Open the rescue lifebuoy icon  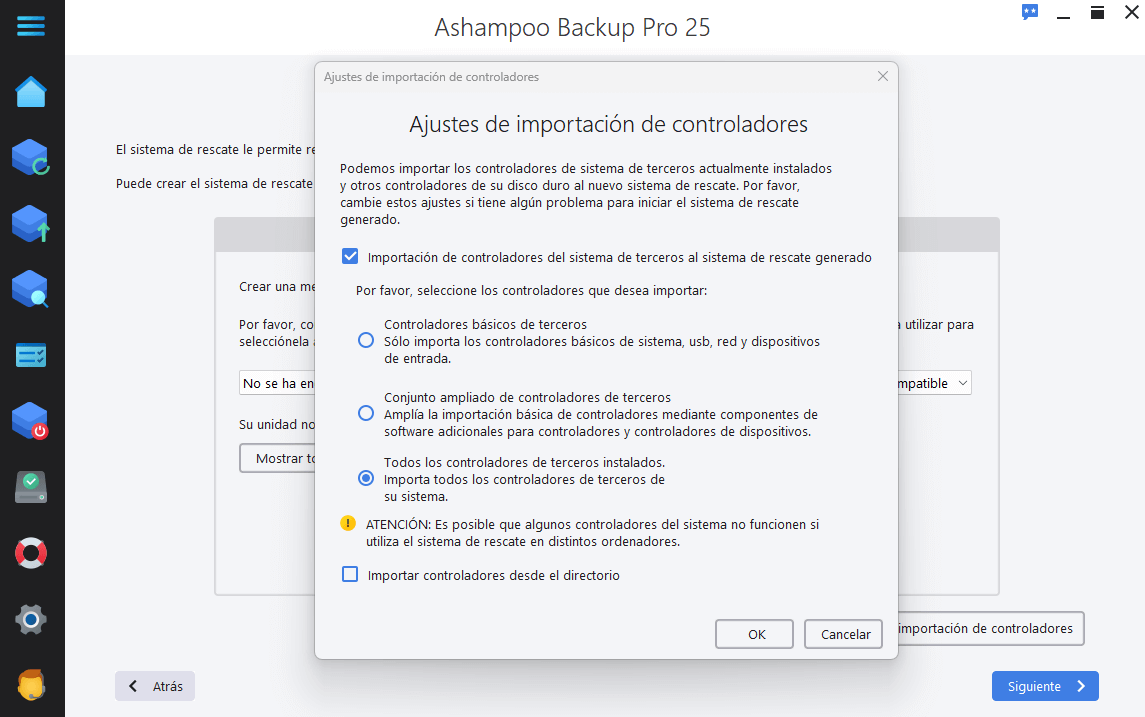[31, 553]
